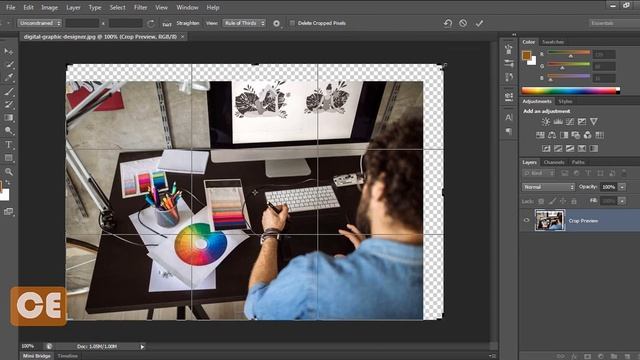This screenshot has height=360, width=640.
Task: Click the Straighten button
Action: pyautogui.click(x=188, y=23)
